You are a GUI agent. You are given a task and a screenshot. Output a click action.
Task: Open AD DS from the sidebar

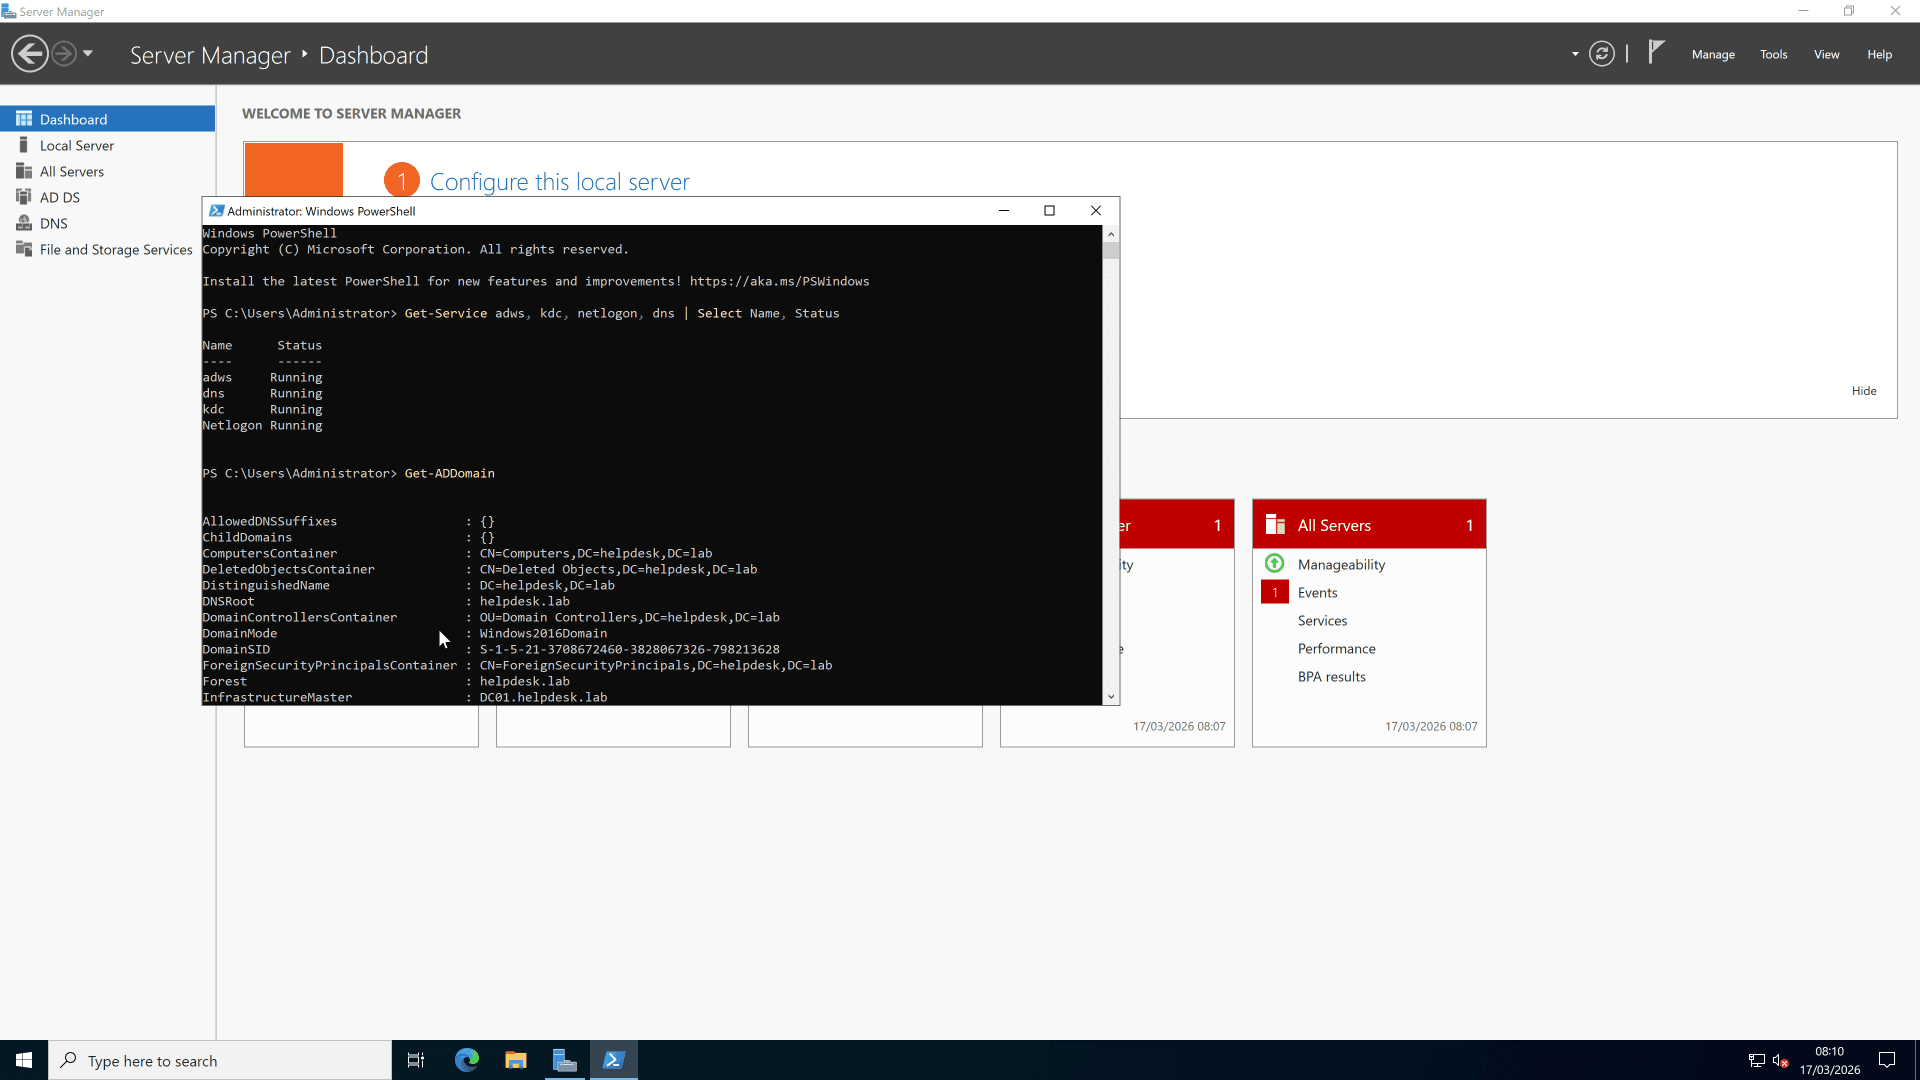click(60, 196)
